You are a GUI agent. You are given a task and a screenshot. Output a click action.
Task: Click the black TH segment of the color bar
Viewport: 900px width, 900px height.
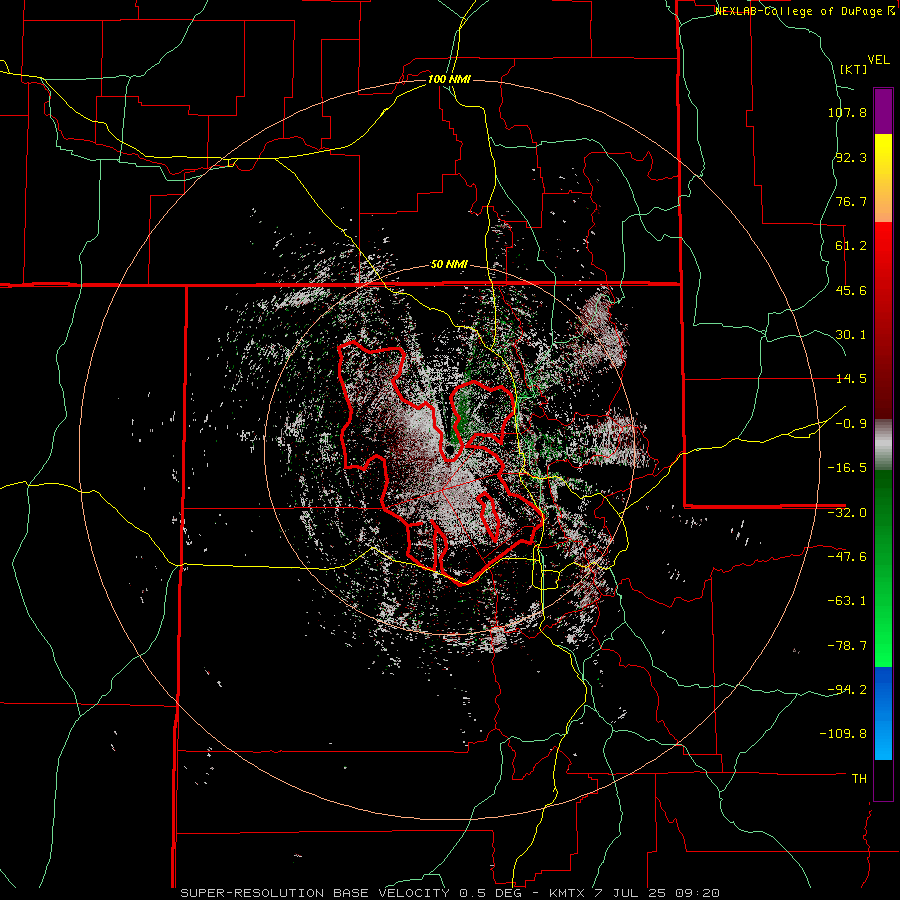(x=883, y=779)
